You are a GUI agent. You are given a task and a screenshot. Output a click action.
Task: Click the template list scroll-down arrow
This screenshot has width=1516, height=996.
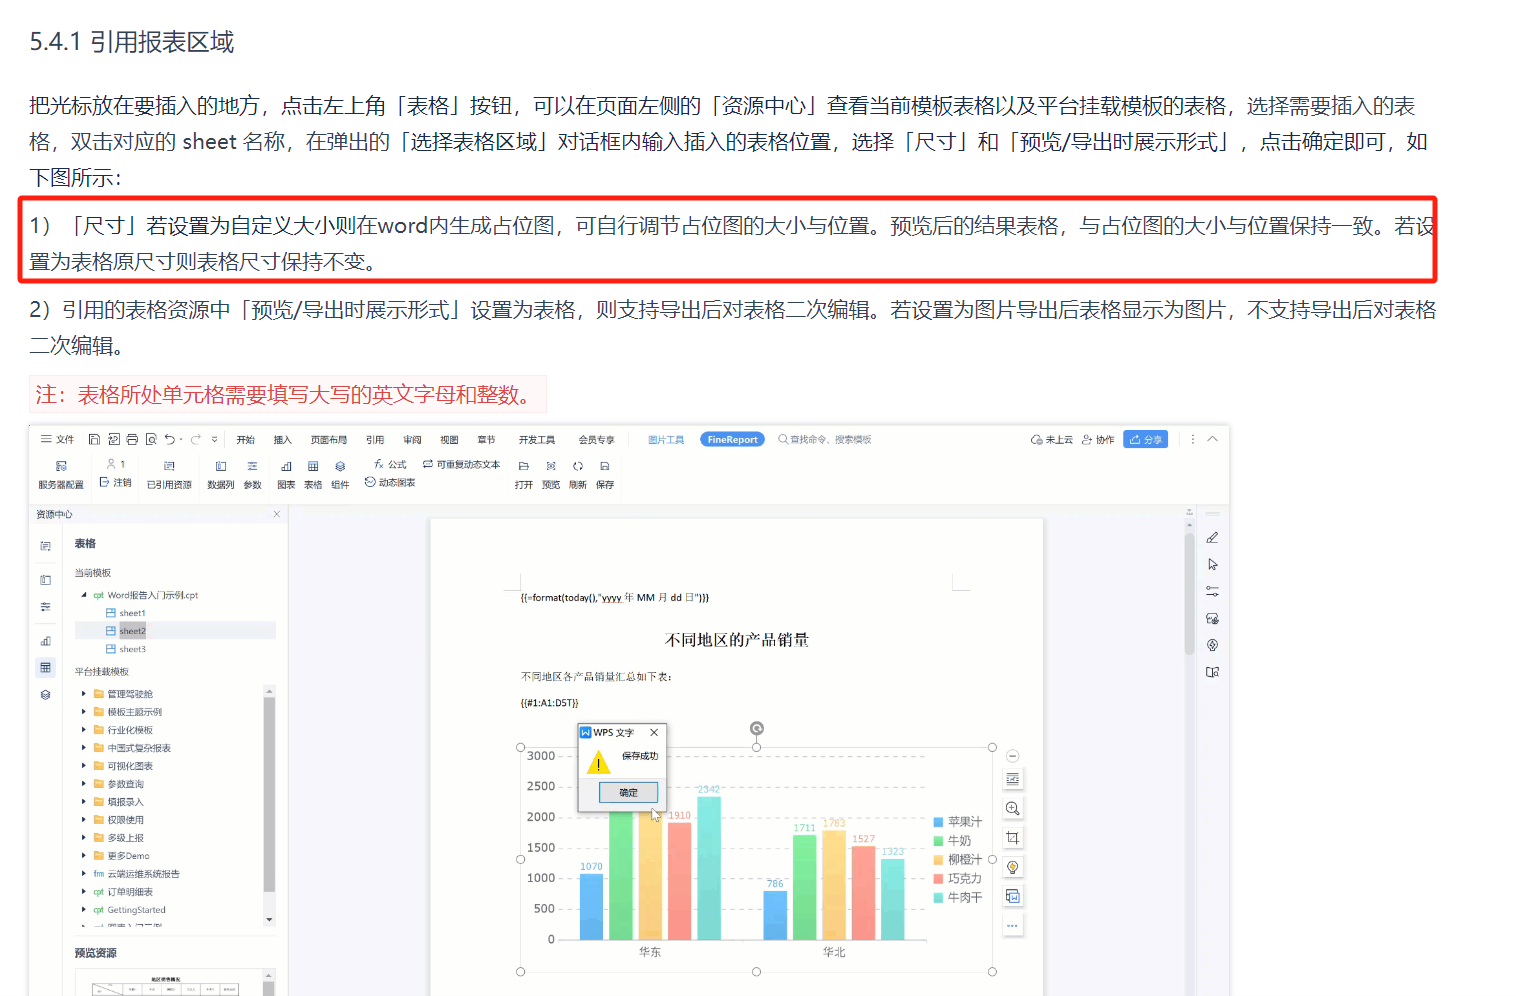pos(269,919)
